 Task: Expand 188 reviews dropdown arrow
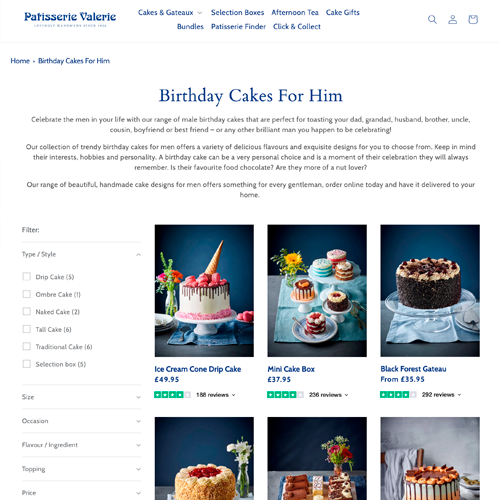[234, 395]
